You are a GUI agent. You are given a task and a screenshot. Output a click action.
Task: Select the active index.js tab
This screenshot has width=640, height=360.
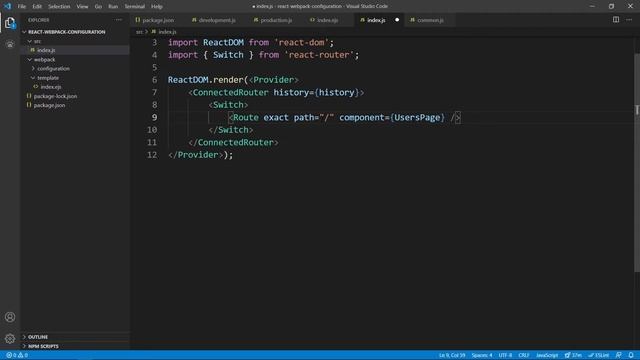coord(376,20)
